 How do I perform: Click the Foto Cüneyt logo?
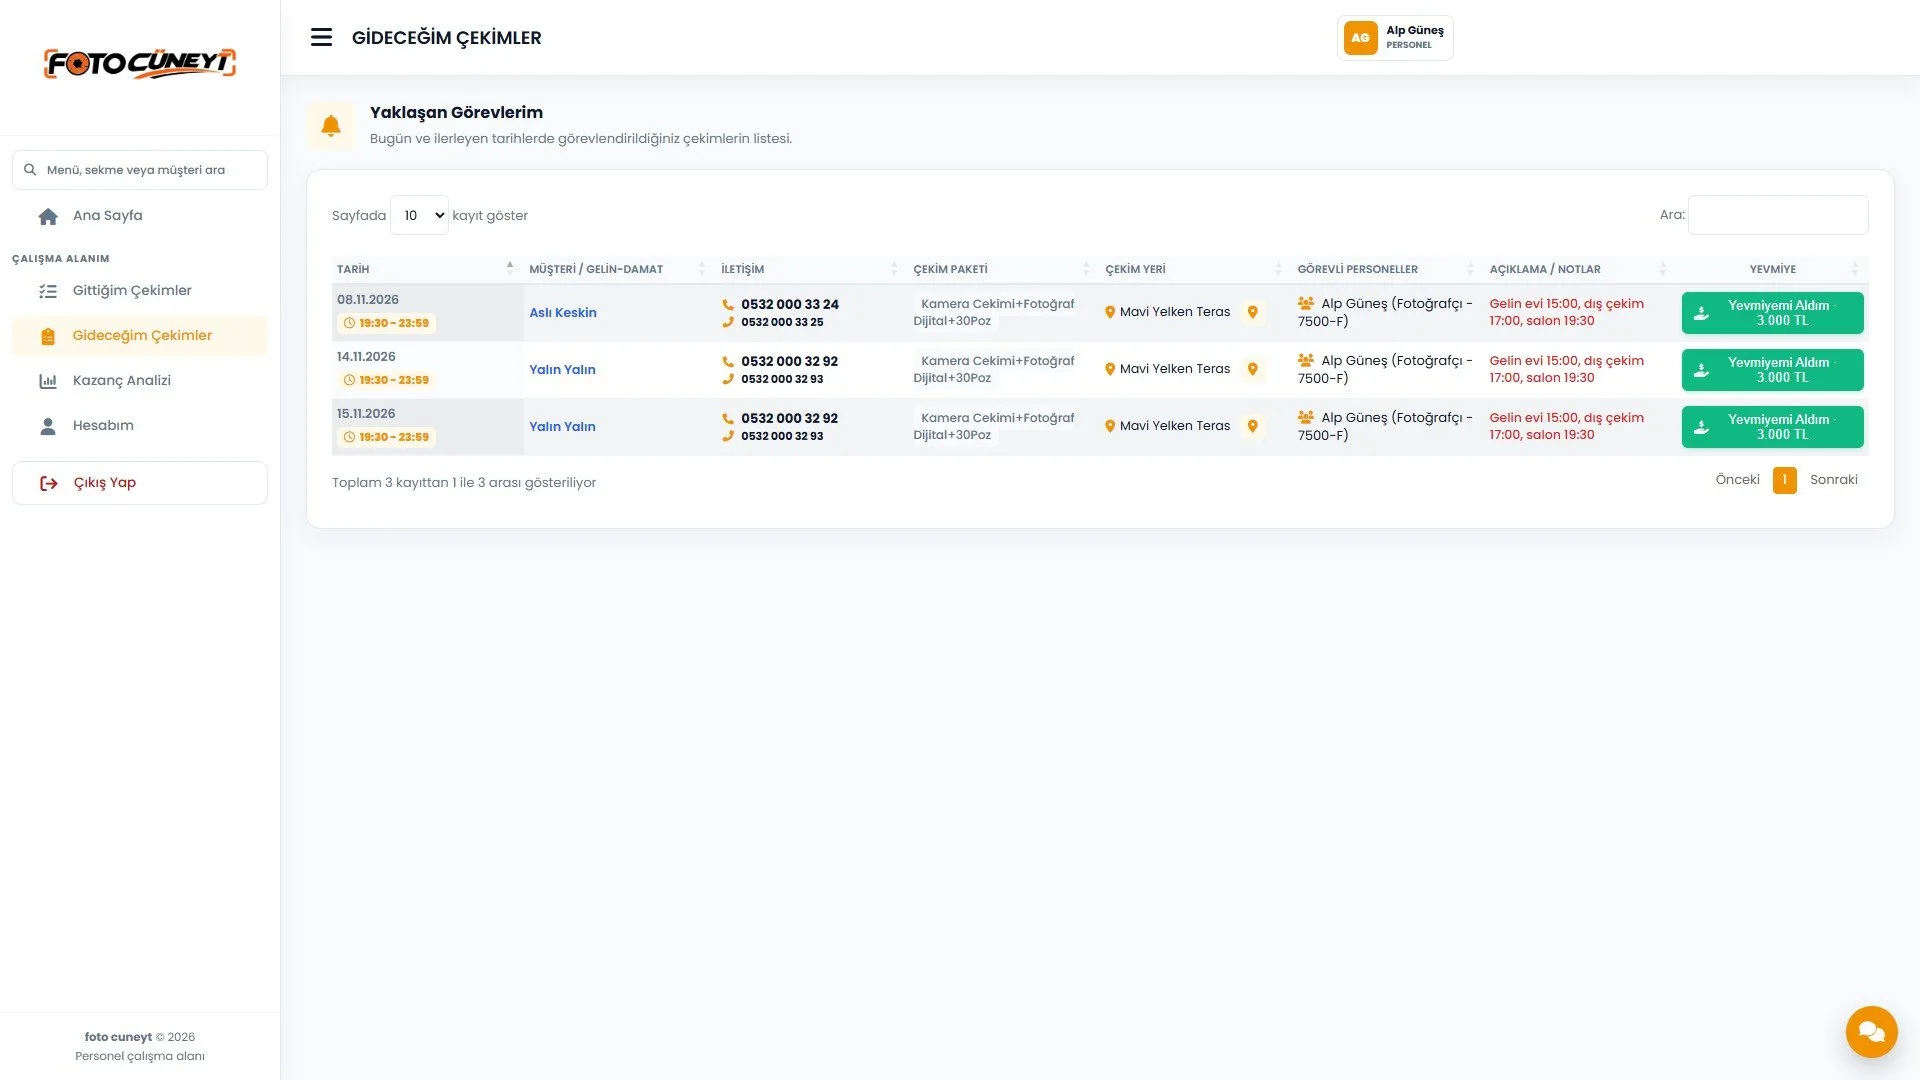click(x=140, y=63)
